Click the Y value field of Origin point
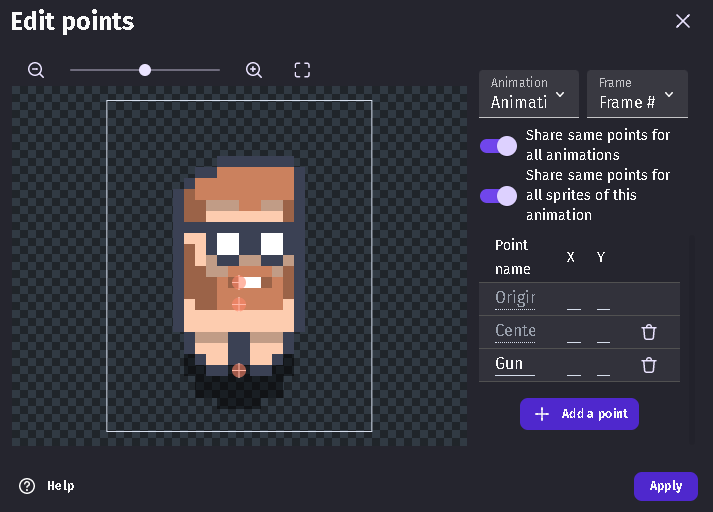 (x=604, y=300)
